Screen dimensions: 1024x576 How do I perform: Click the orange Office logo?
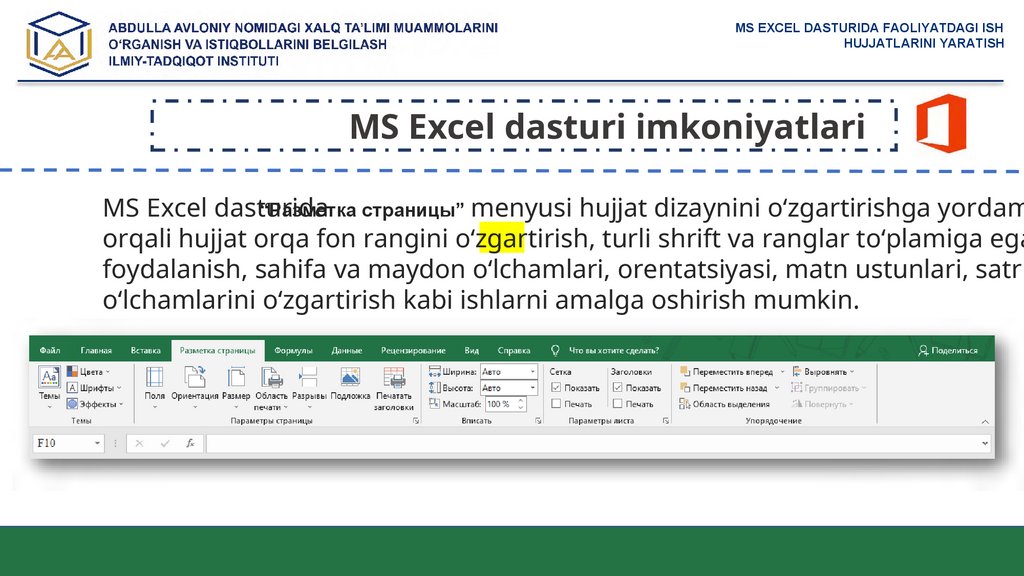click(941, 123)
